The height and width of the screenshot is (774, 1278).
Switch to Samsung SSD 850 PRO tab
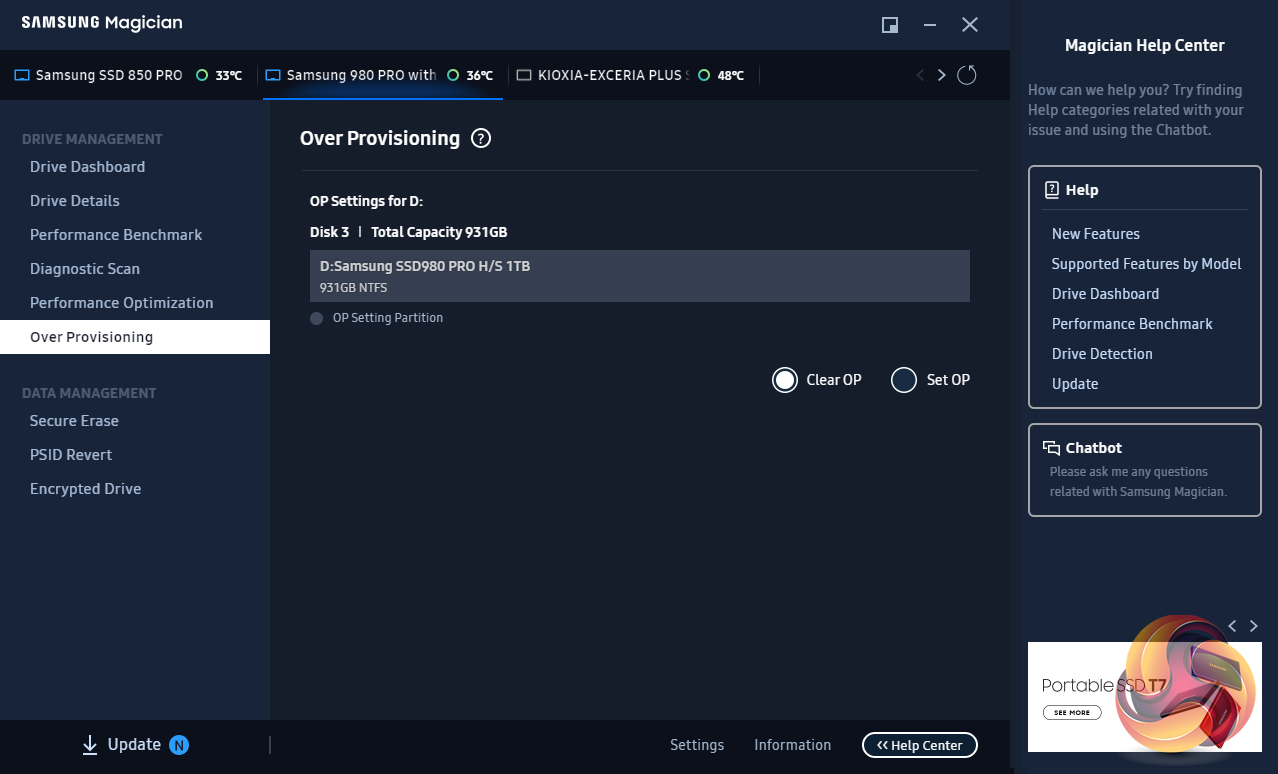click(129, 75)
